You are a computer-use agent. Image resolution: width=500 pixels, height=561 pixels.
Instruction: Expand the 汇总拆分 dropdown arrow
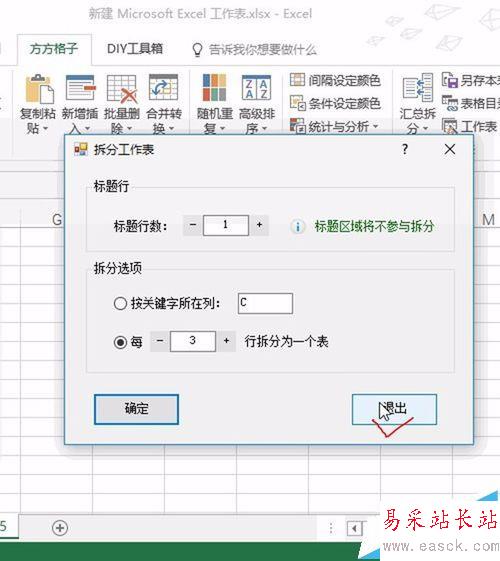pyautogui.click(x=426, y=128)
